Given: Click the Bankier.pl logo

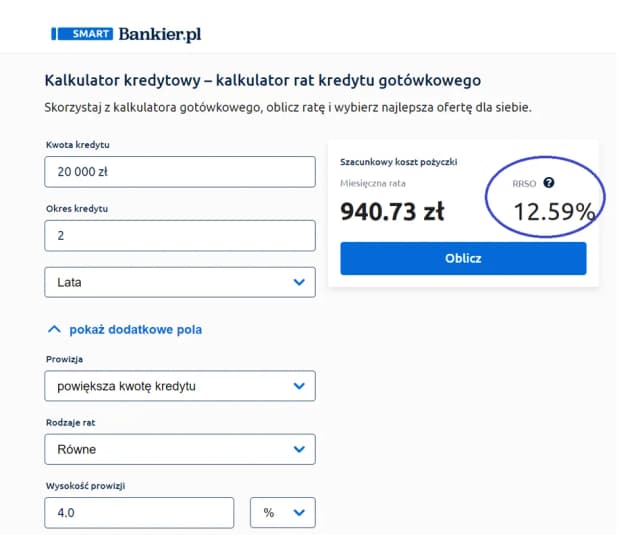Looking at the screenshot, I should coord(159,33).
